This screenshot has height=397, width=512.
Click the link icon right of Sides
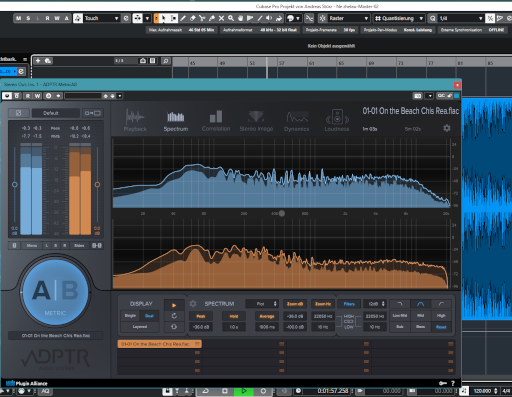click(97, 246)
